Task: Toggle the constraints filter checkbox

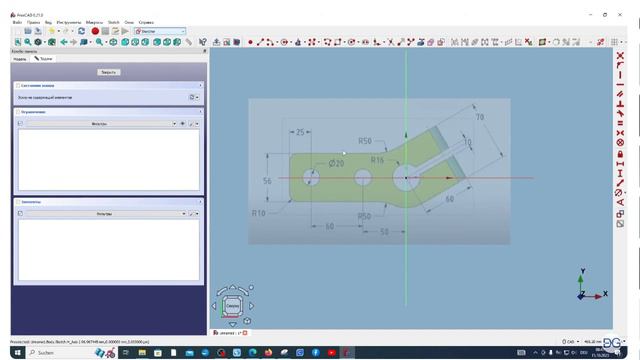Action: [x=20, y=123]
